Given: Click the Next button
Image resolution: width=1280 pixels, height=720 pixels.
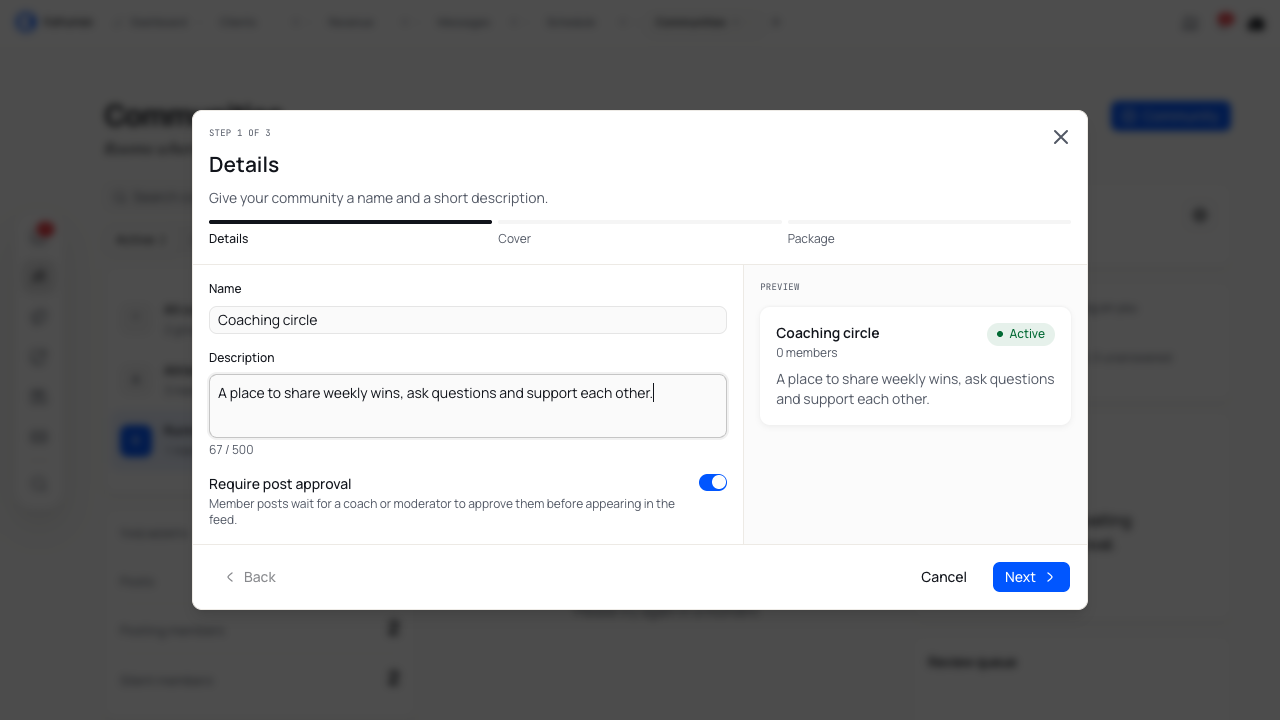Looking at the screenshot, I should pyautogui.click(x=1031, y=577).
